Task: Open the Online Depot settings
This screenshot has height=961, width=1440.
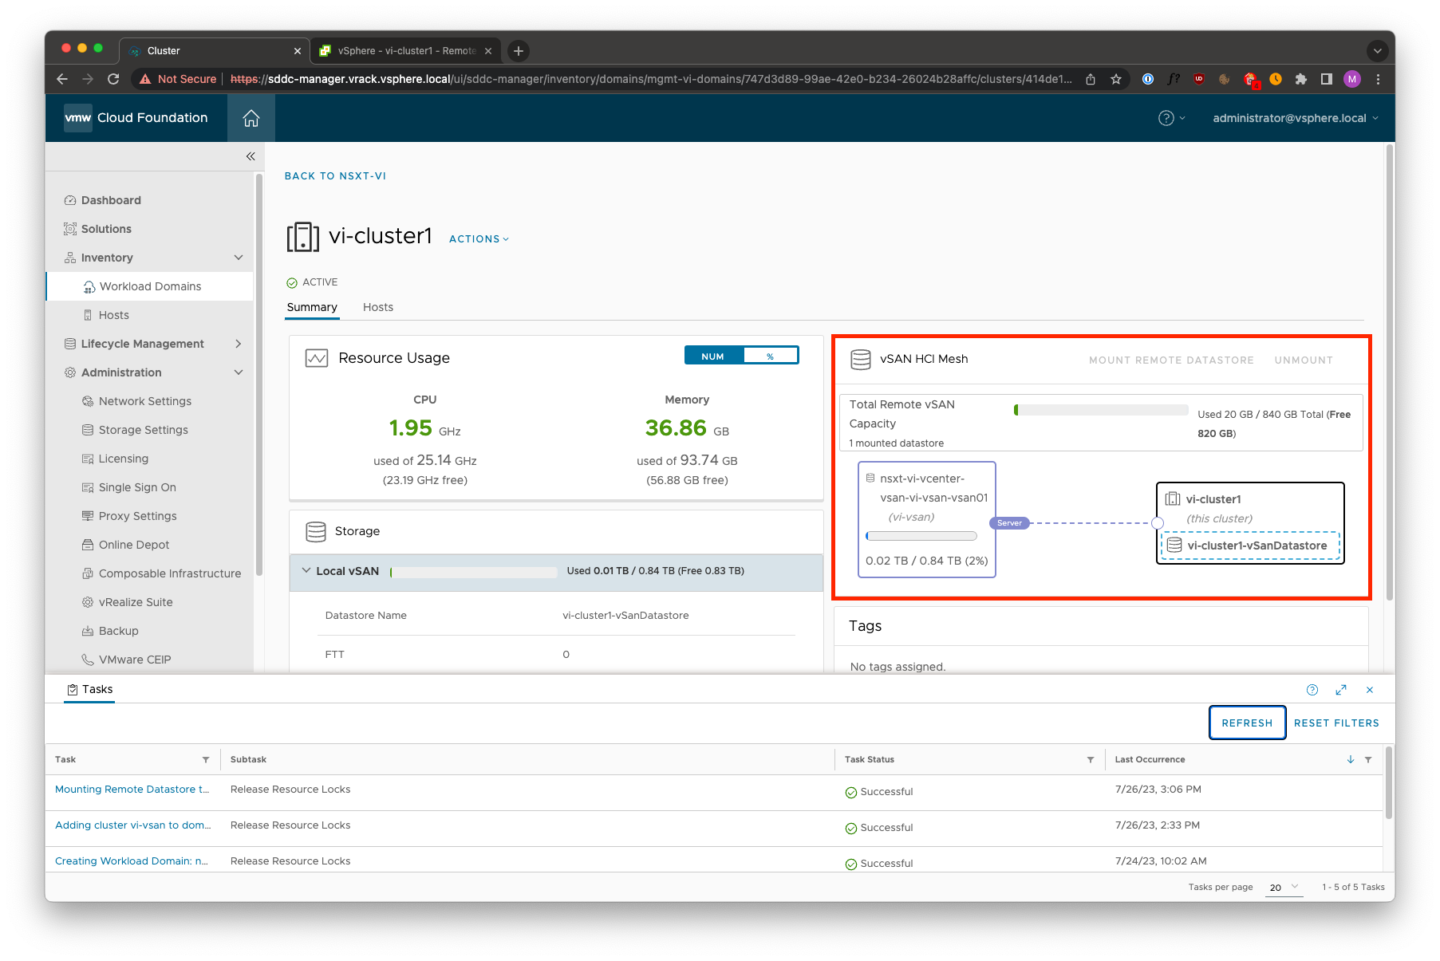Action: (x=133, y=544)
